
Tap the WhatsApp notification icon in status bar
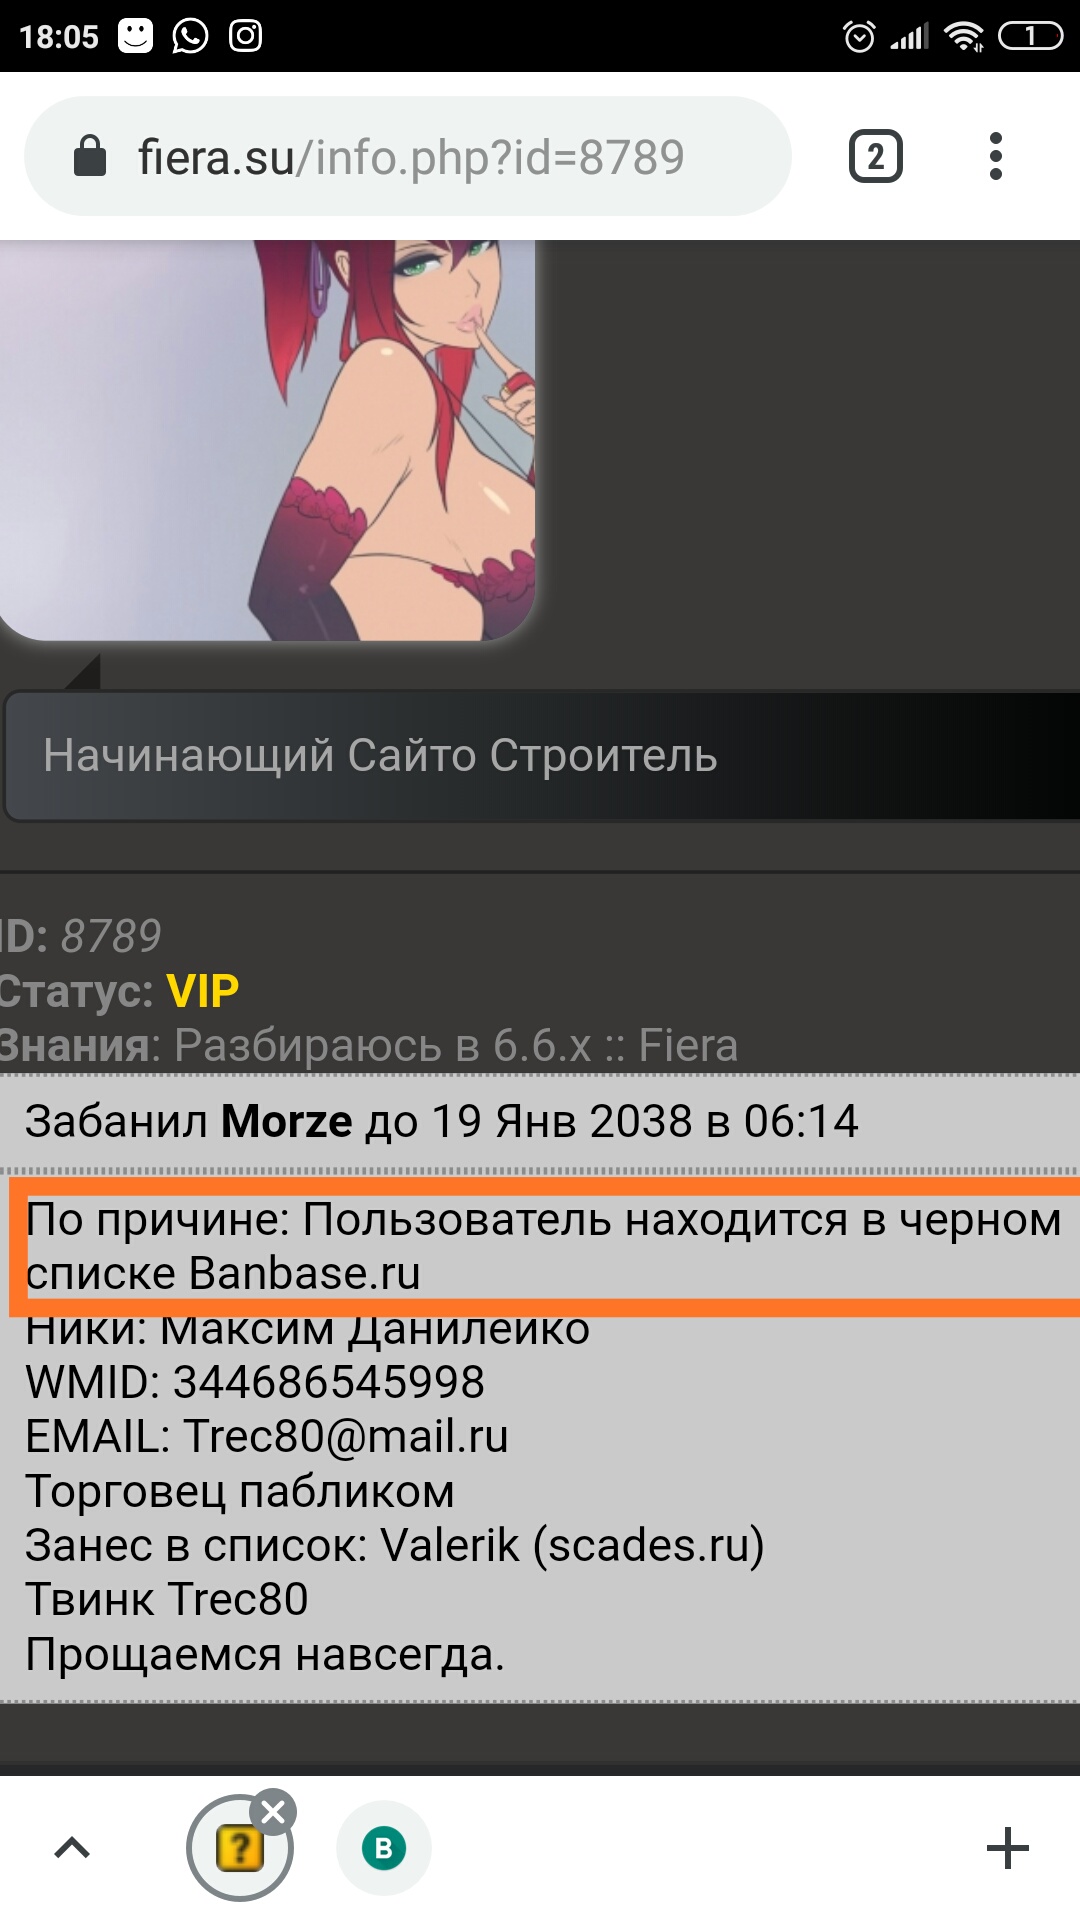tap(190, 36)
